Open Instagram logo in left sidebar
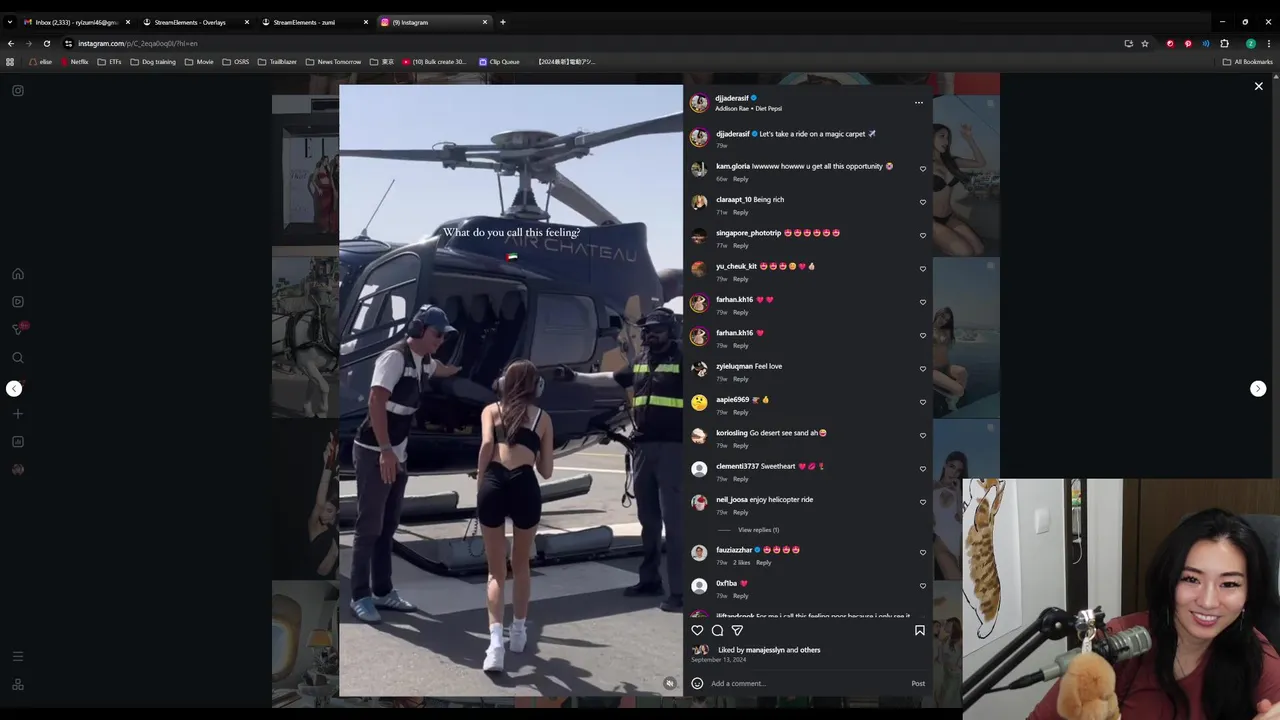The height and width of the screenshot is (720, 1280). click(x=18, y=91)
